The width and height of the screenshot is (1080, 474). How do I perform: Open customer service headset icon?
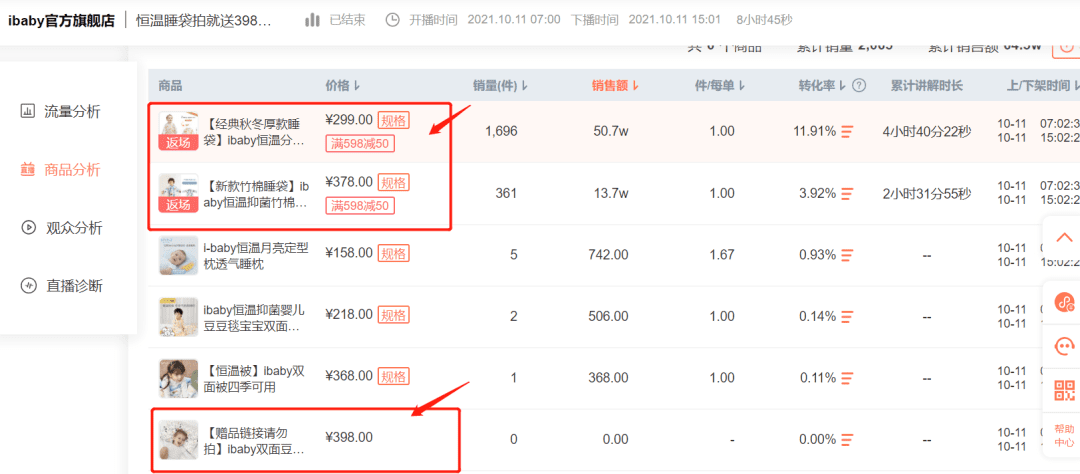[x=1065, y=346]
